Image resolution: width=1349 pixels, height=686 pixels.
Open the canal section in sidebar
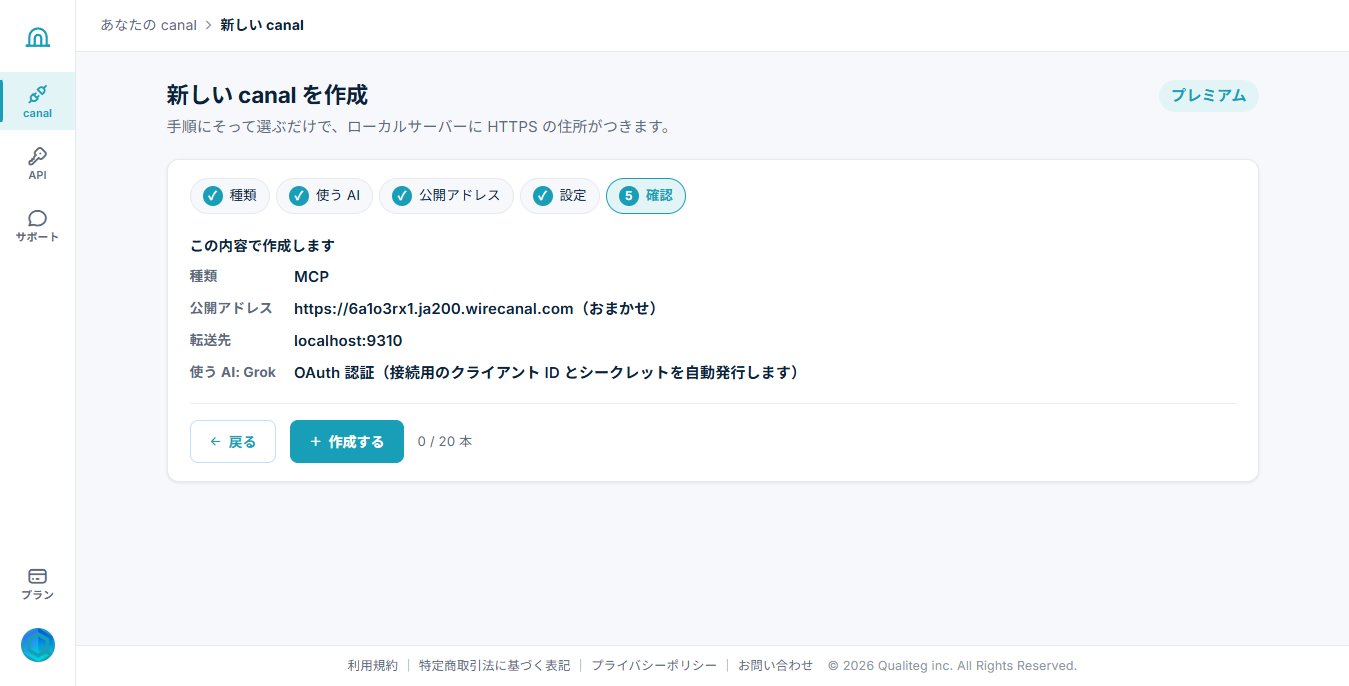pos(37,101)
